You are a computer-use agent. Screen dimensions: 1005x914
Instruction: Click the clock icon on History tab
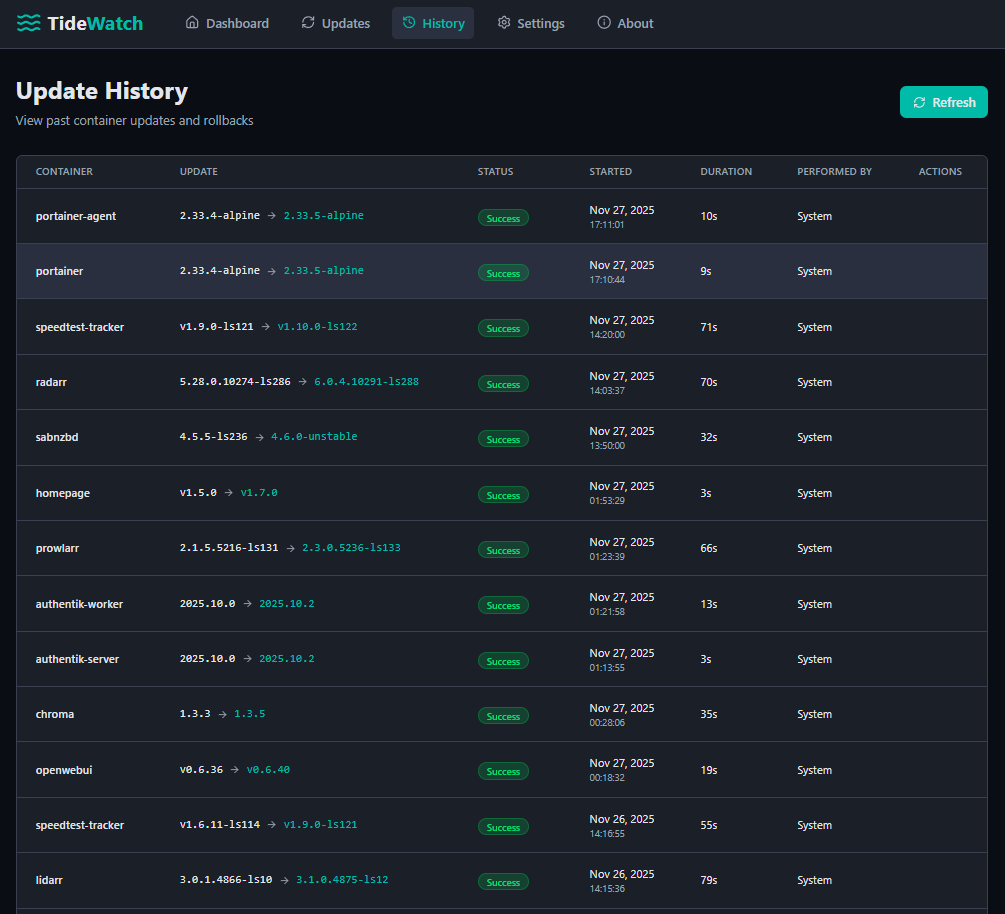(x=409, y=23)
